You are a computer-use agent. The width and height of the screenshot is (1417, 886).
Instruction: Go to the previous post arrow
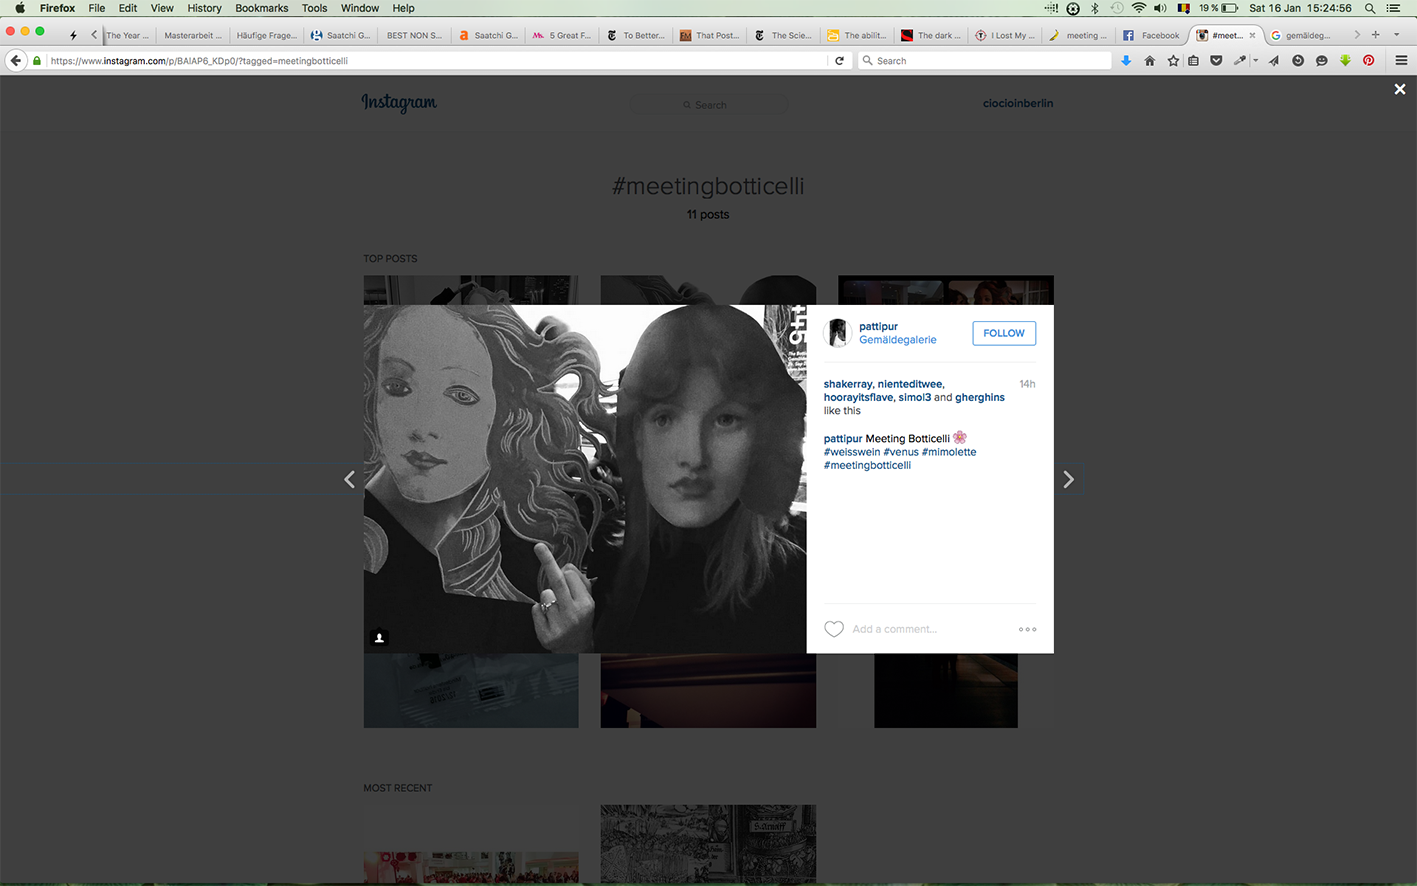pyautogui.click(x=349, y=480)
